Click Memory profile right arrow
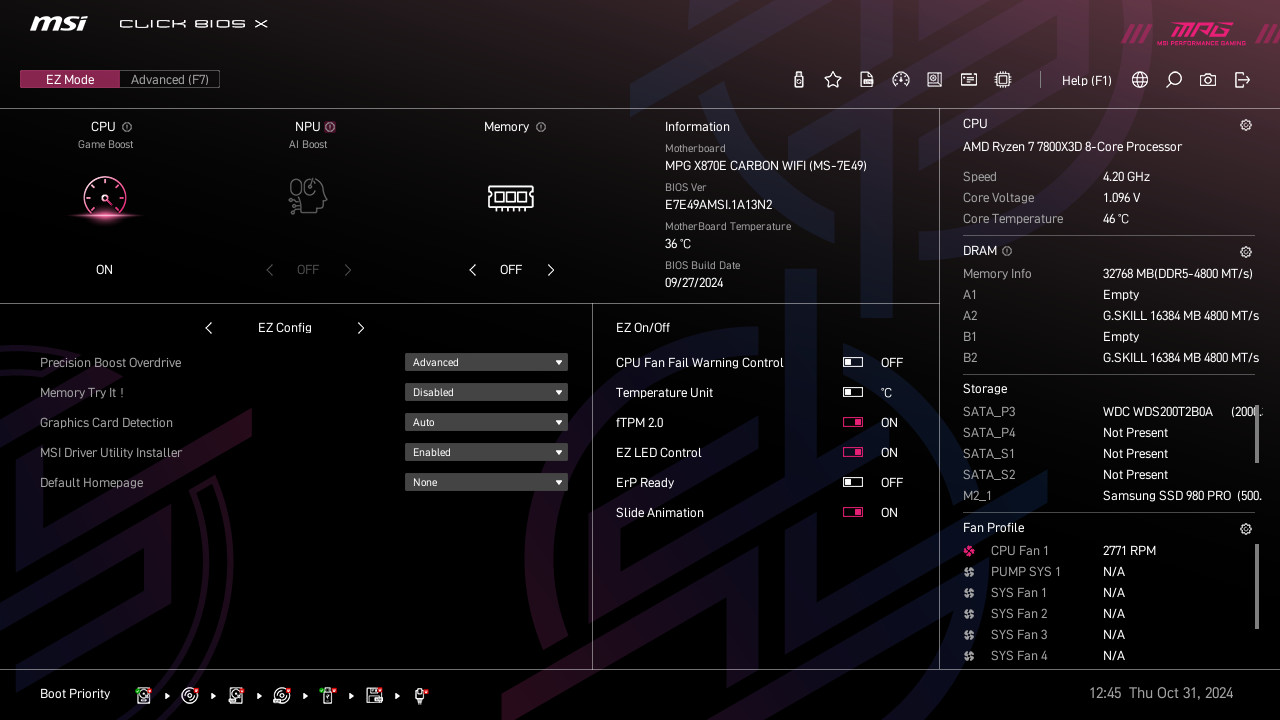The image size is (1280, 720). [x=551, y=270]
